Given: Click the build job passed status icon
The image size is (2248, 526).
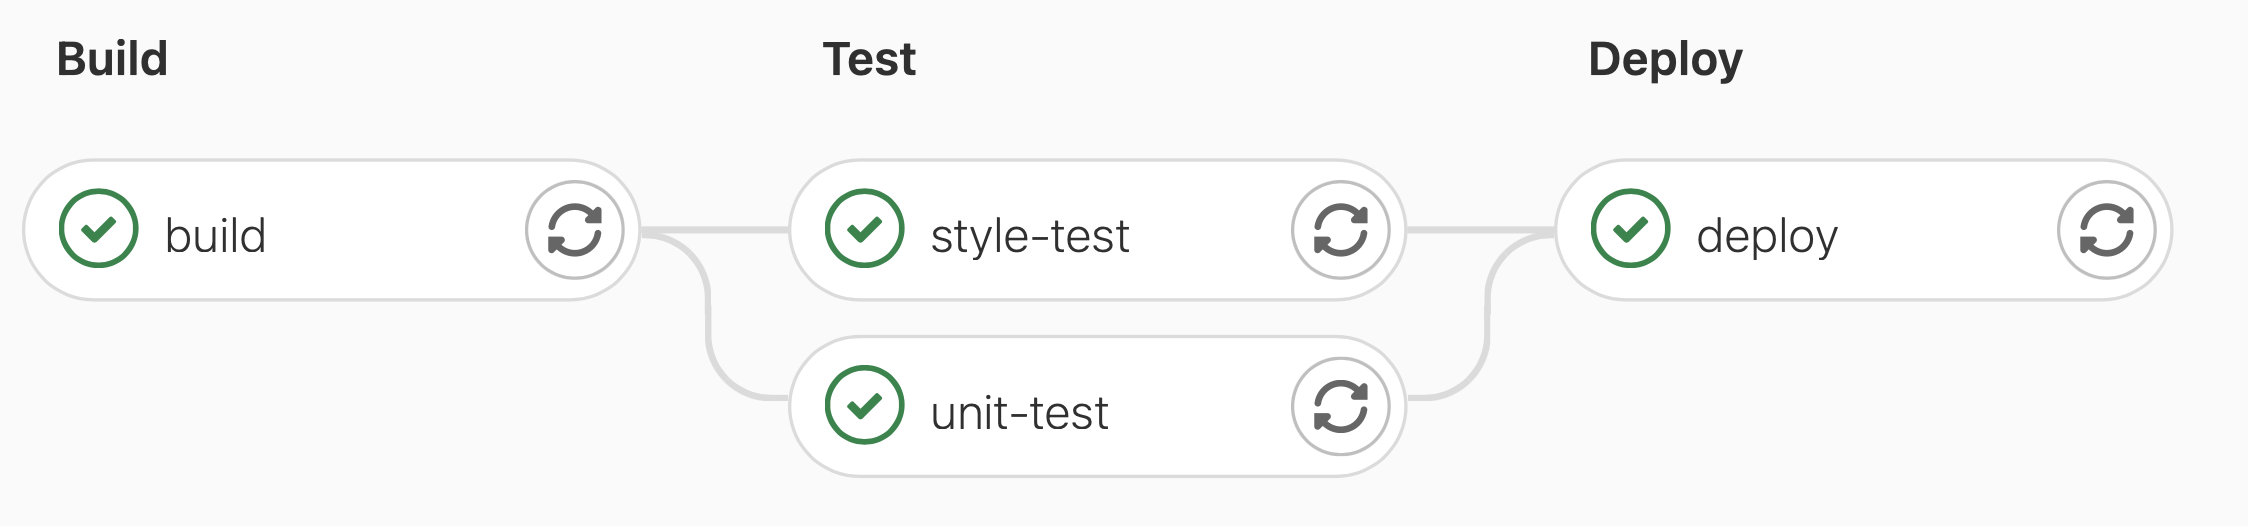Looking at the screenshot, I should (x=98, y=229).
